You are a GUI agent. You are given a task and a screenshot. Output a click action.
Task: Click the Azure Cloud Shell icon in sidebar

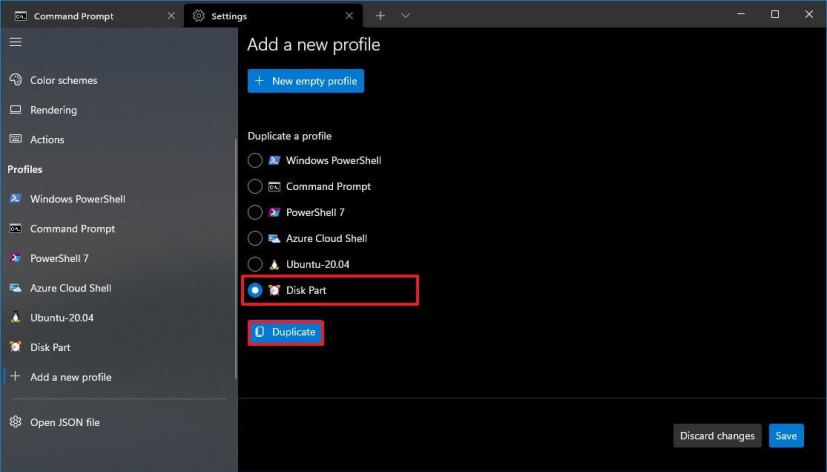[16, 287]
